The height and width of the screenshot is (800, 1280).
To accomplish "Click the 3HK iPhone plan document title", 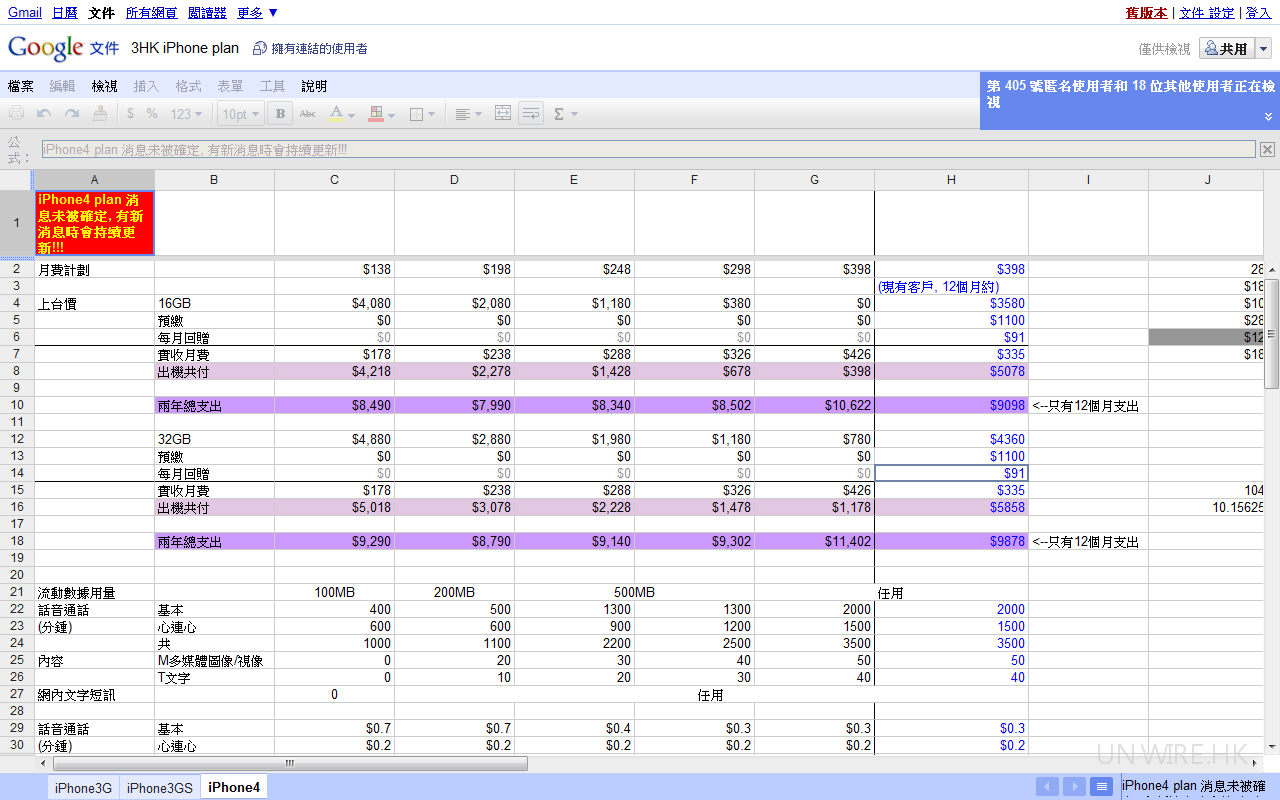I will pyautogui.click(x=185, y=48).
